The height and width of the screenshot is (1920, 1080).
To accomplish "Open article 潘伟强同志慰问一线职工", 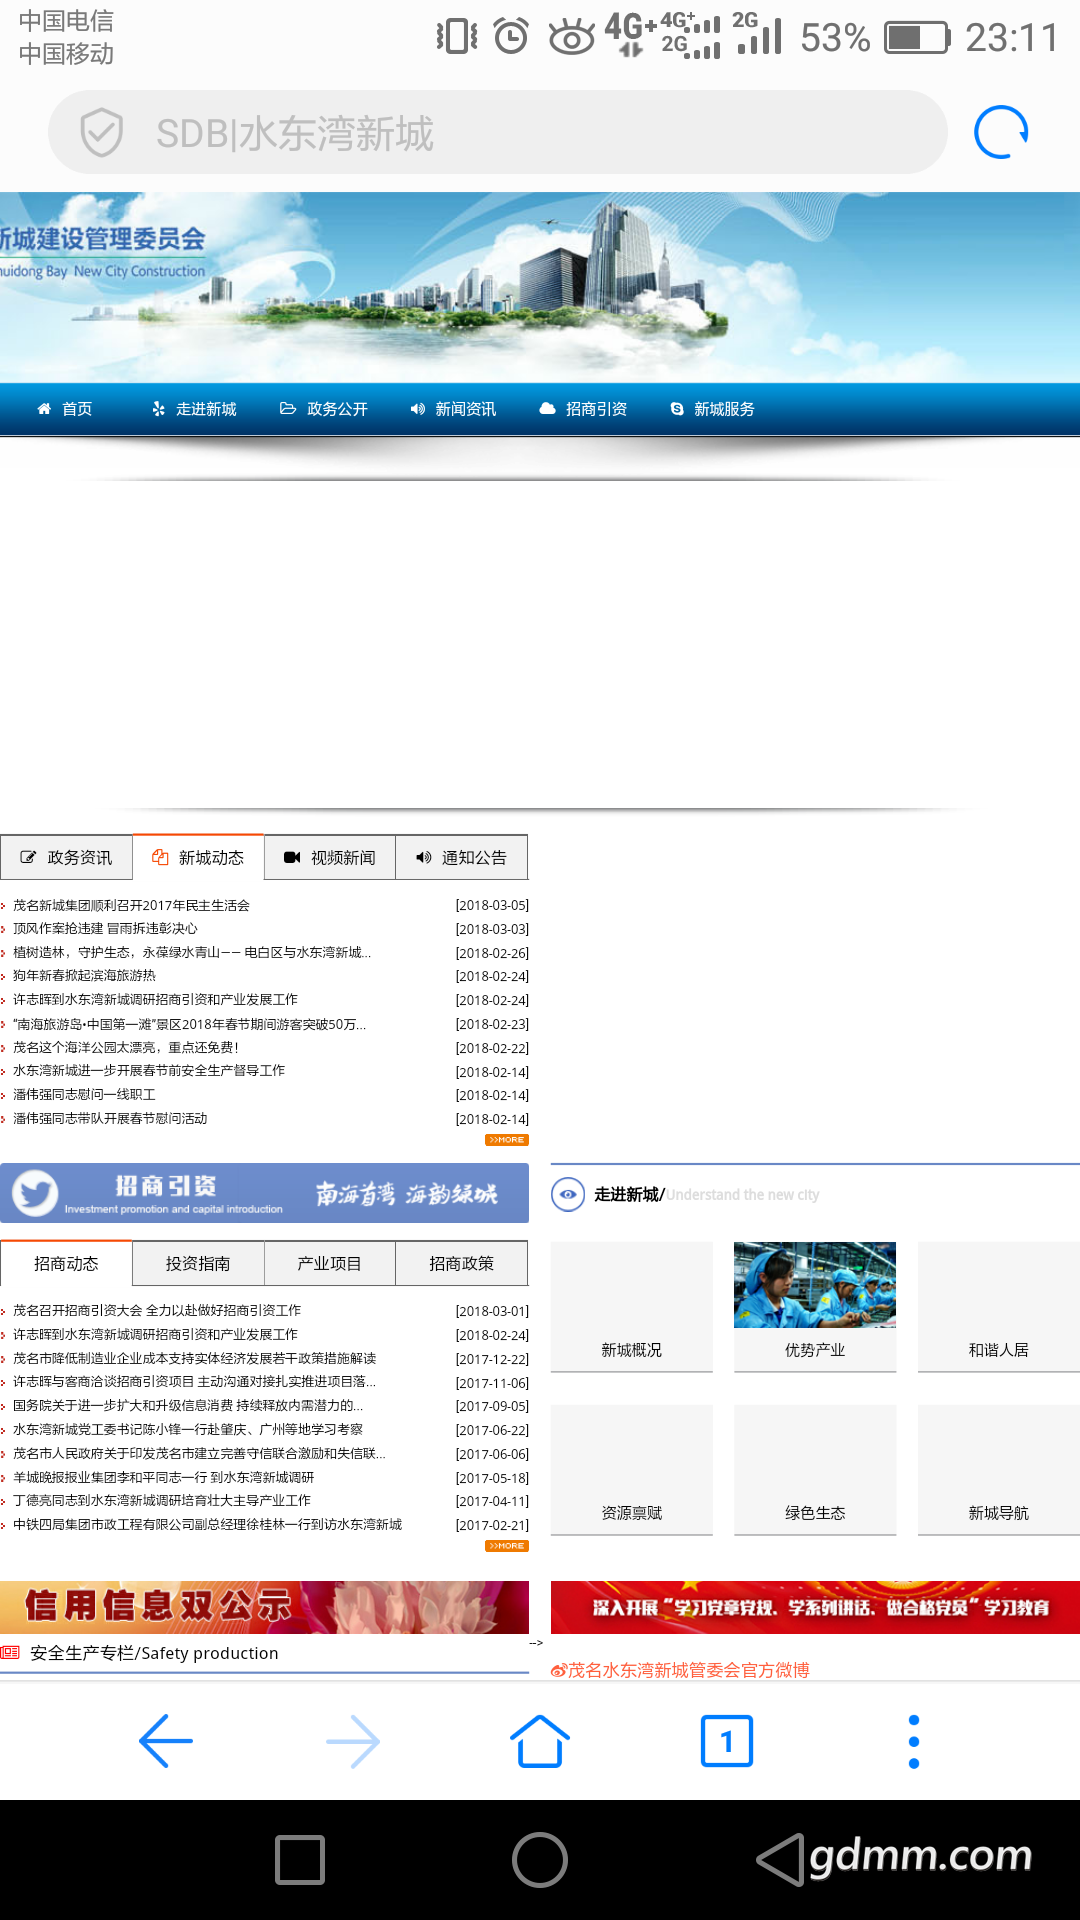I will 84,1094.
